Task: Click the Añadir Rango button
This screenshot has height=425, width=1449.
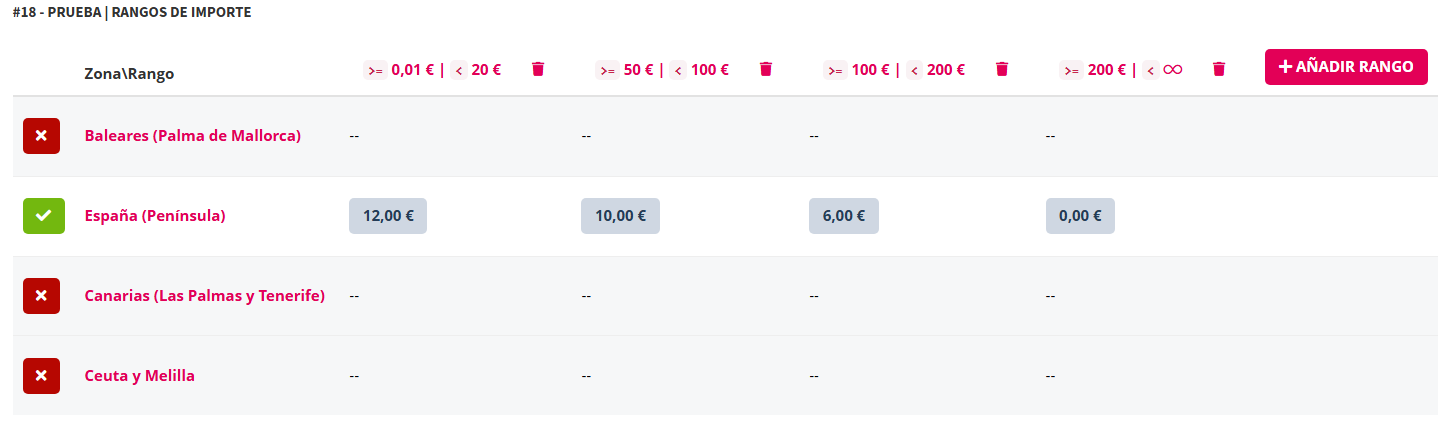Action: point(1345,67)
